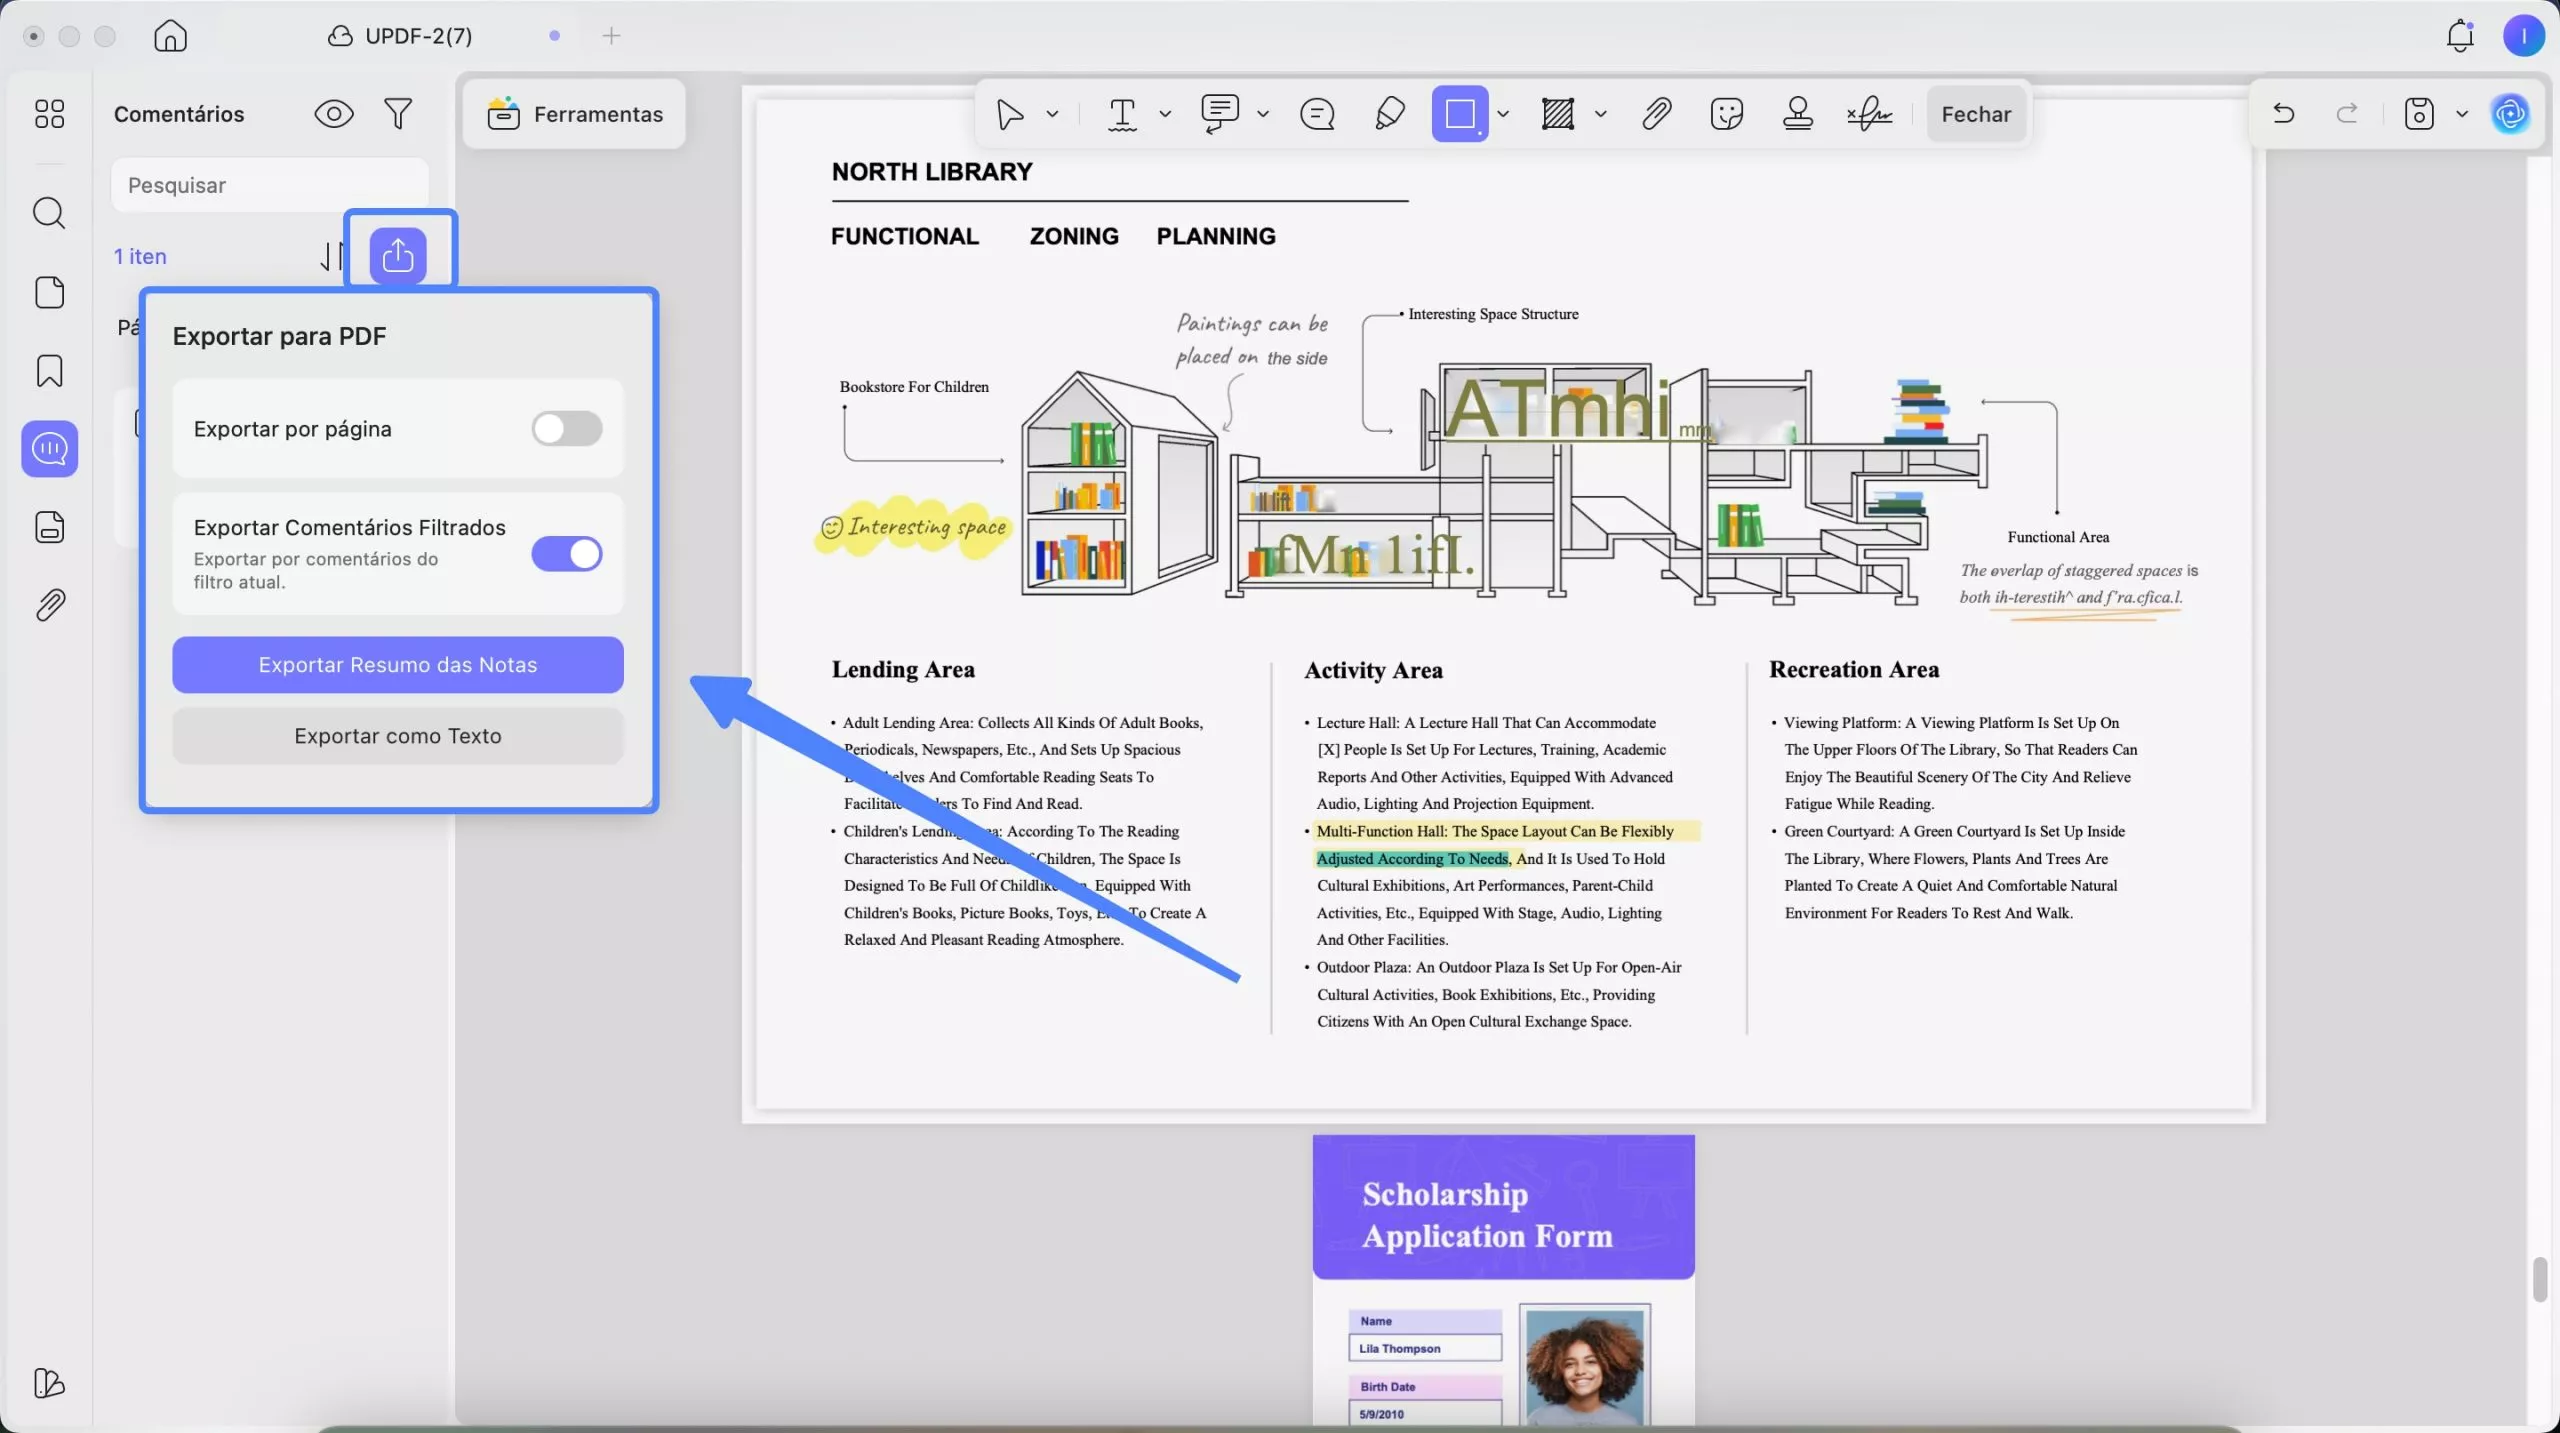Click the Pesquisar search field

[270, 185]
